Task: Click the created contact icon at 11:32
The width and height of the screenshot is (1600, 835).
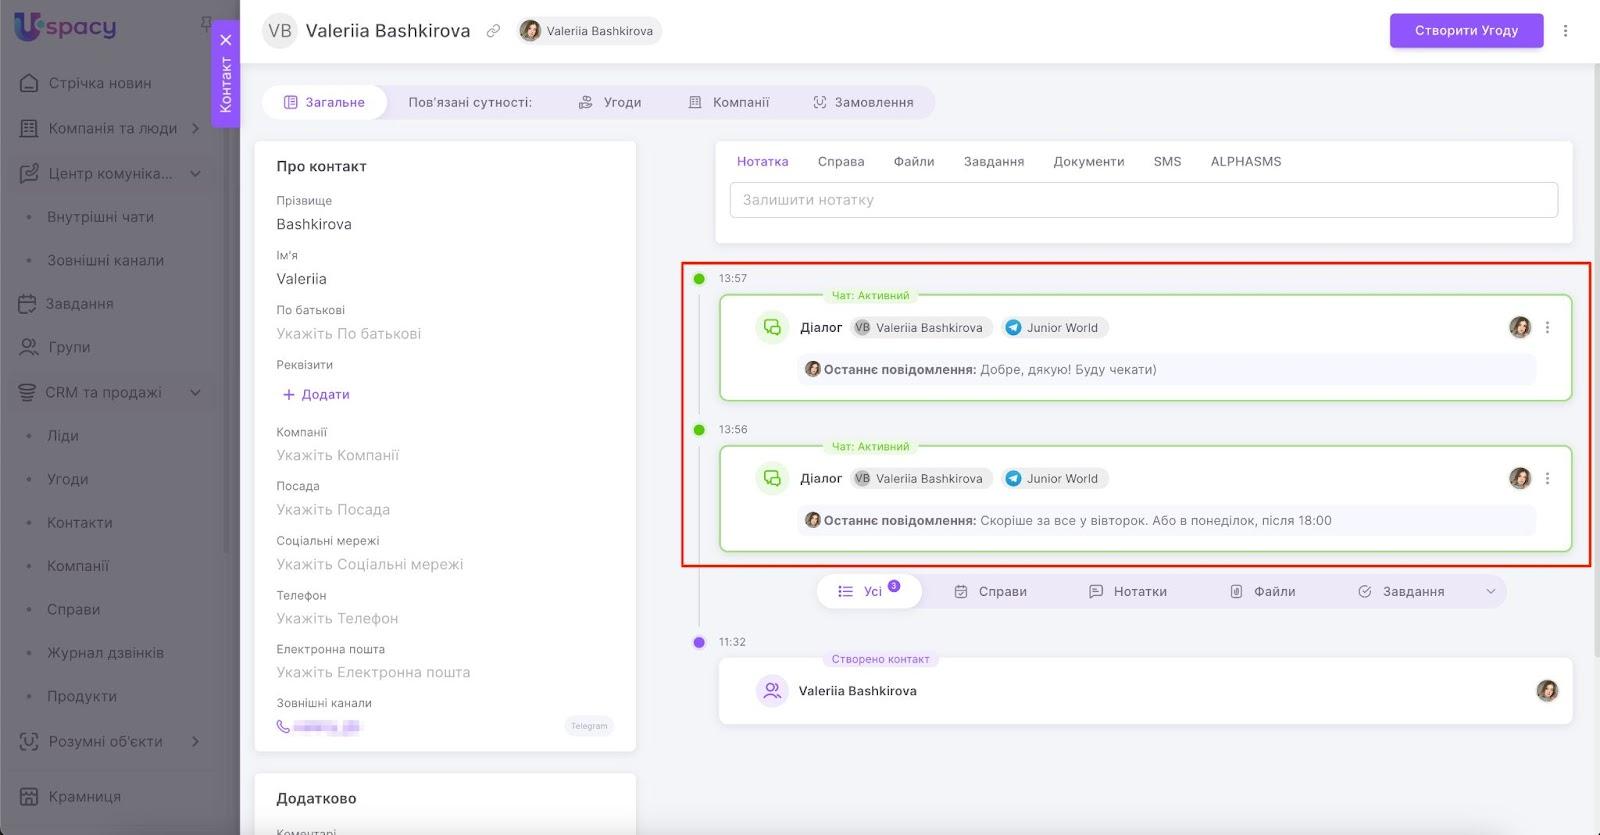Action: click(772, 691)
